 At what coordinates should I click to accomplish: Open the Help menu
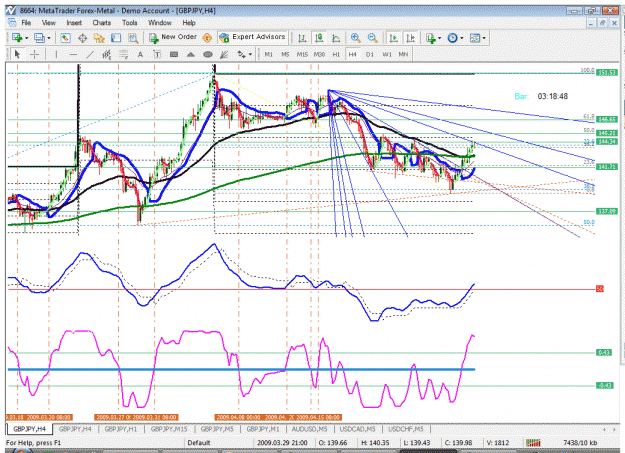[x=189, y=23]
